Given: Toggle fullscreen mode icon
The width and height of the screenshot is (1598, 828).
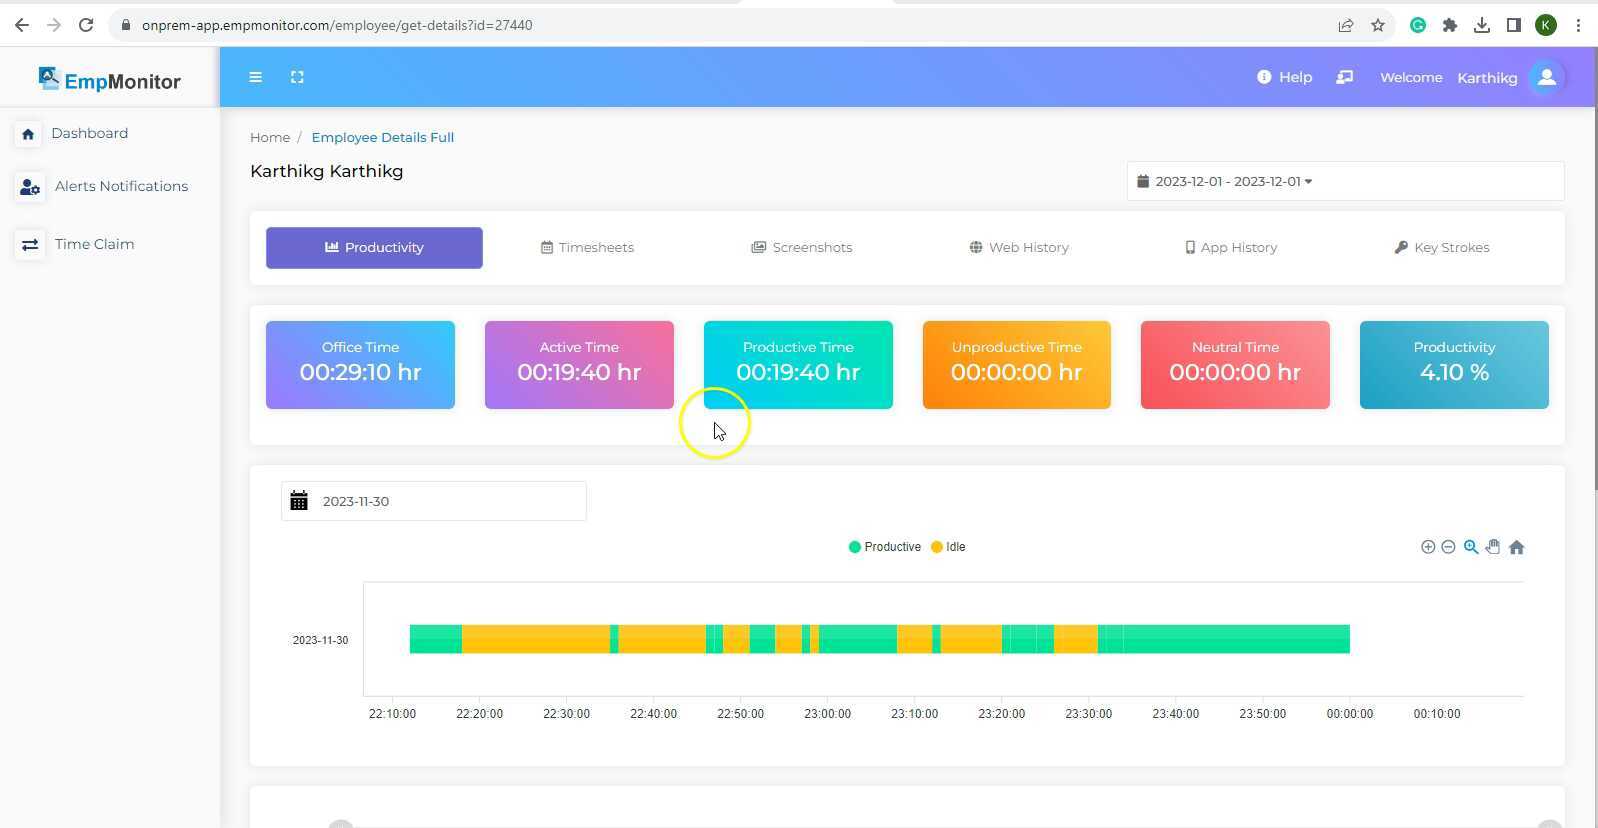Looking at the screenshot, I should click(297, 77).
